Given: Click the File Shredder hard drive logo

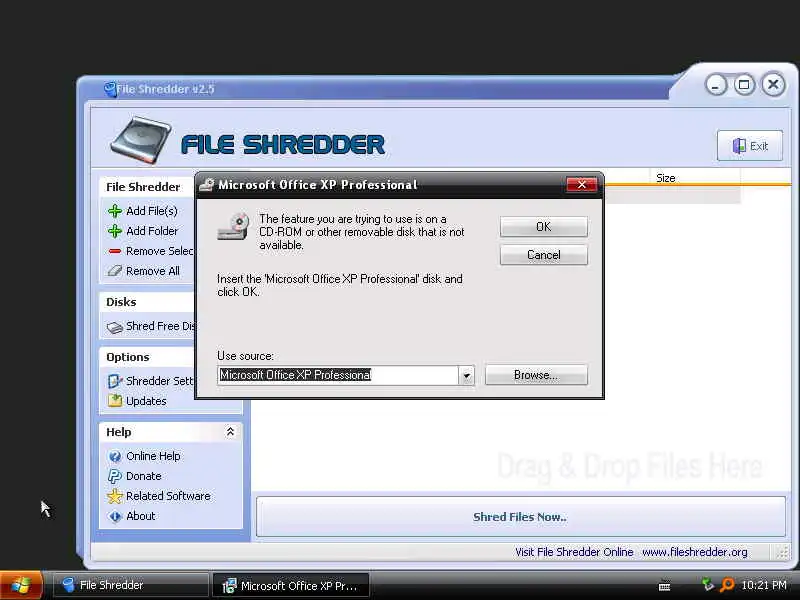Looking at the screenshot, I should [141, 140].
